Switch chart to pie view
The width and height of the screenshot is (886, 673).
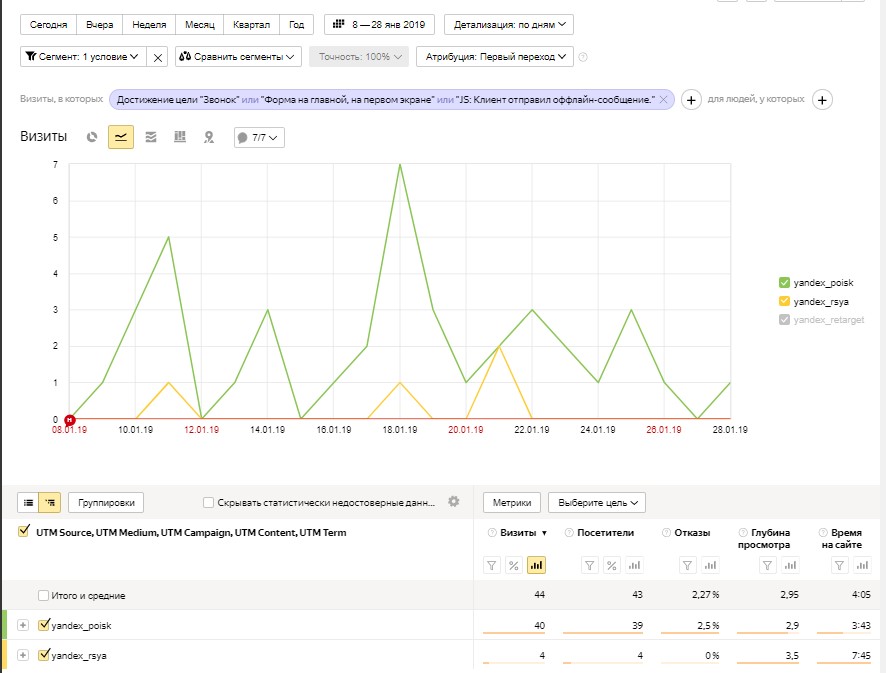pos(92,137)
